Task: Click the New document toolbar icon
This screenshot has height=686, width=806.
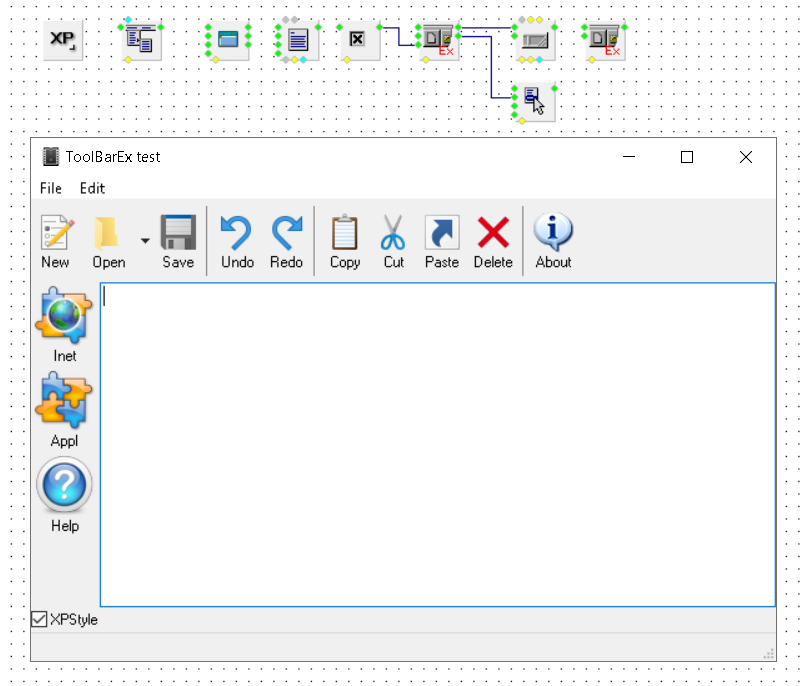Action: click(56, 233)
